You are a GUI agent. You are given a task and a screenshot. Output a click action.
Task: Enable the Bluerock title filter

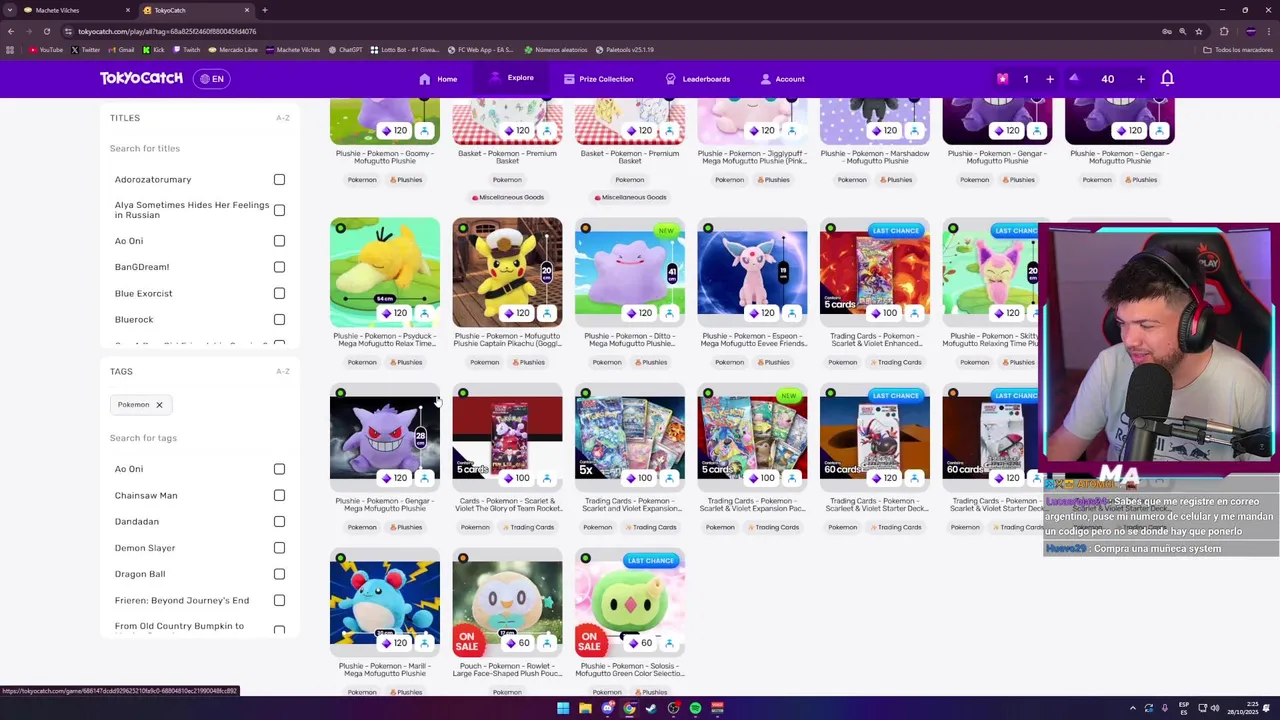tap(279, 320)
